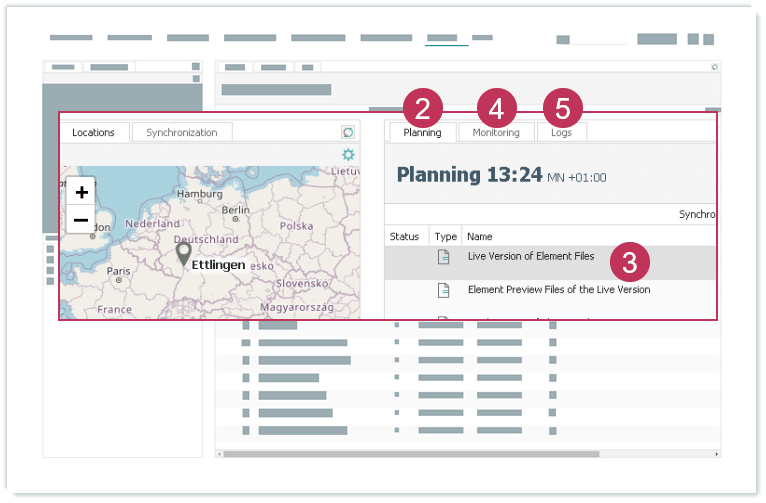Open map settings gear icon
This screenshot has width=766, height=503.
(x=348, y=154)
